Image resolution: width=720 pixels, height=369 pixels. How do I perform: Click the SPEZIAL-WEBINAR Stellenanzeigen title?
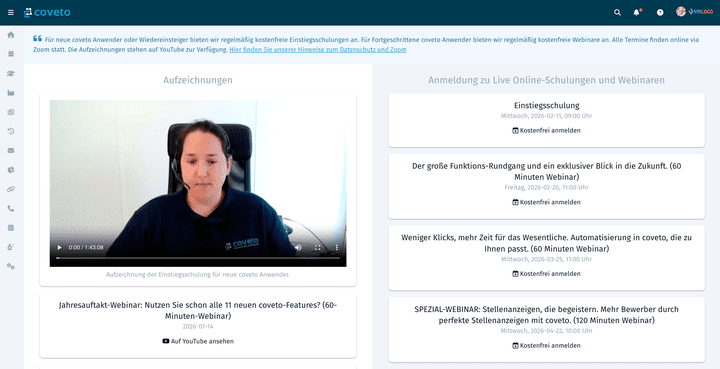546,315
